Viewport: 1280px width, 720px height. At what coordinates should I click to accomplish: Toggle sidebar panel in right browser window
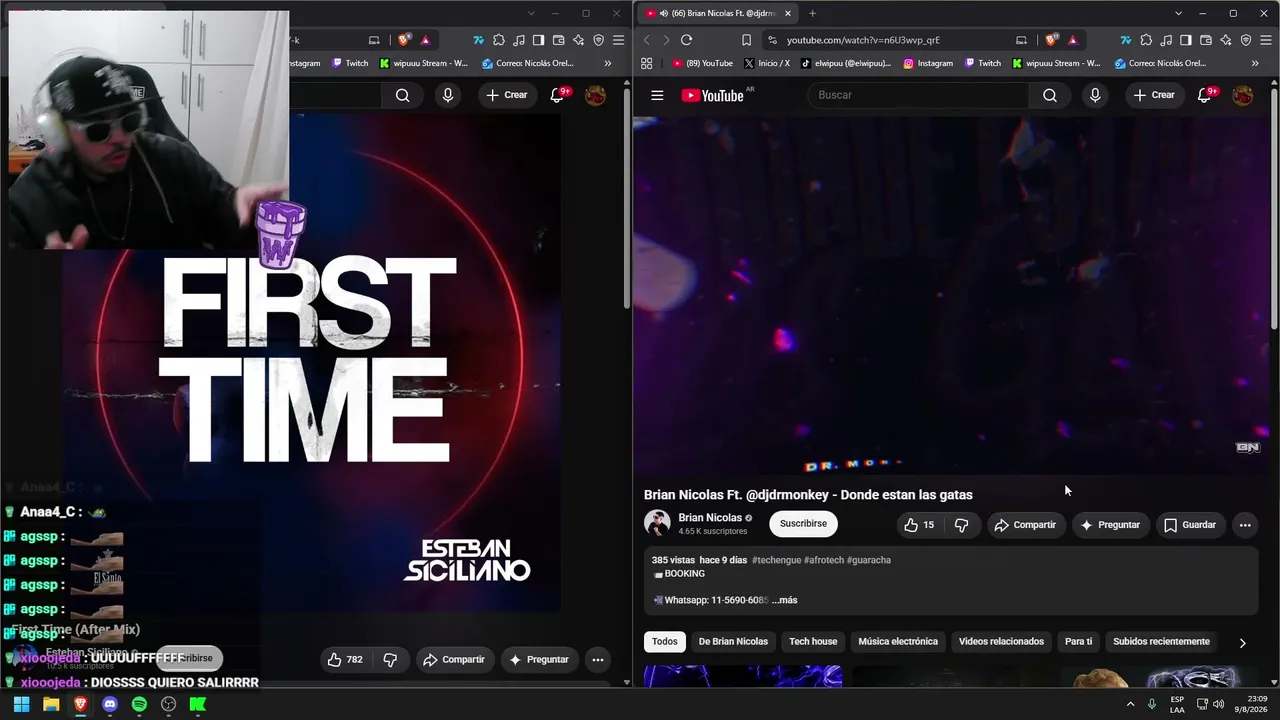coord(1186,40)
